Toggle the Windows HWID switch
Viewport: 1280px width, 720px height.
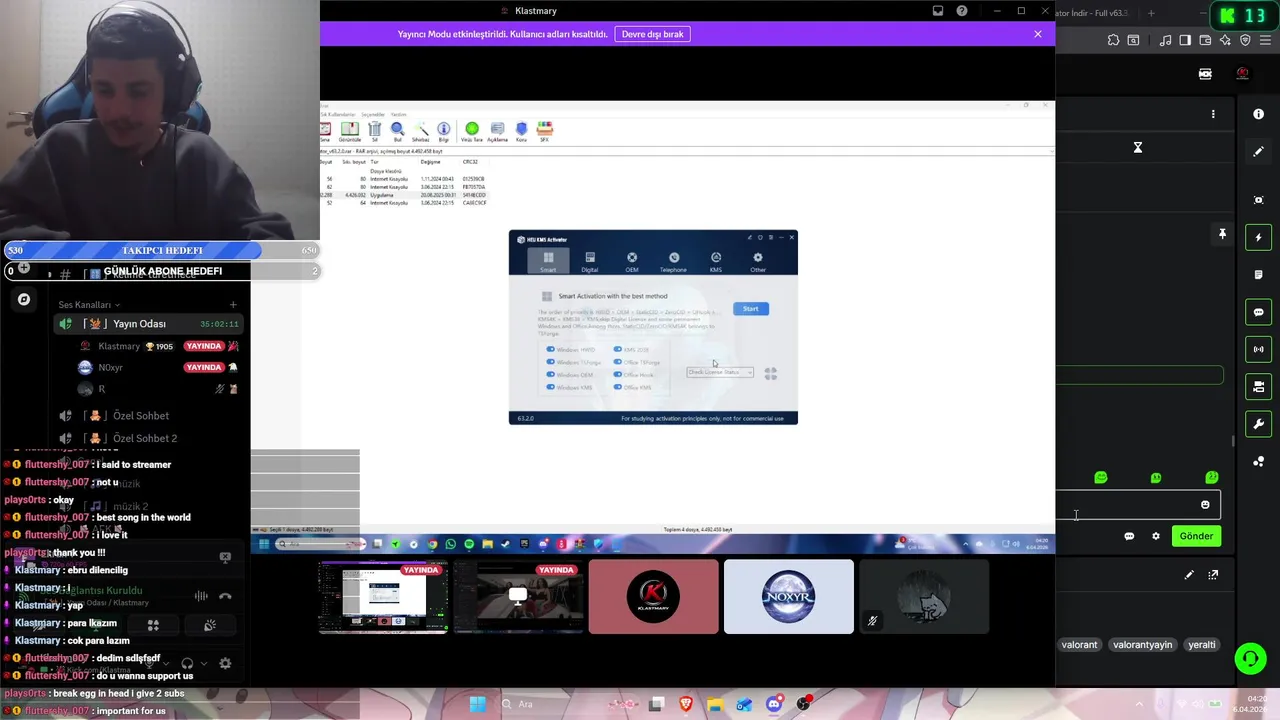coord(550,349)
